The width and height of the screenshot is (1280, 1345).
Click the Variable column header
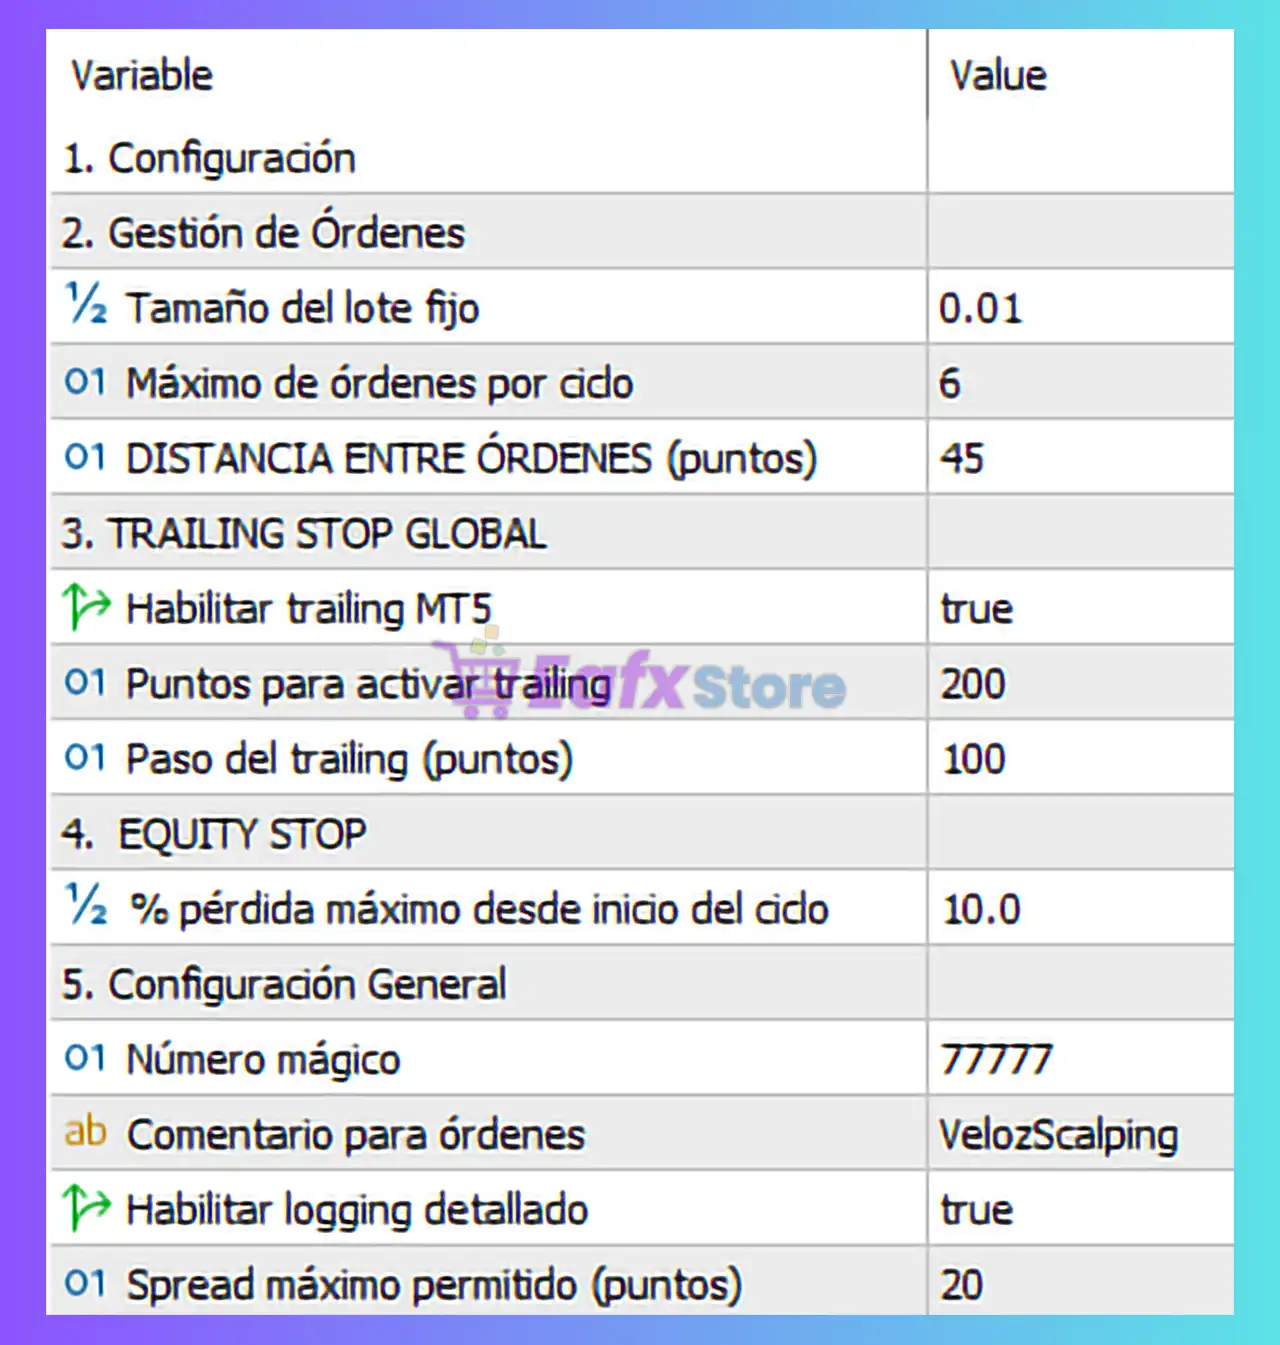pos(142,76)
